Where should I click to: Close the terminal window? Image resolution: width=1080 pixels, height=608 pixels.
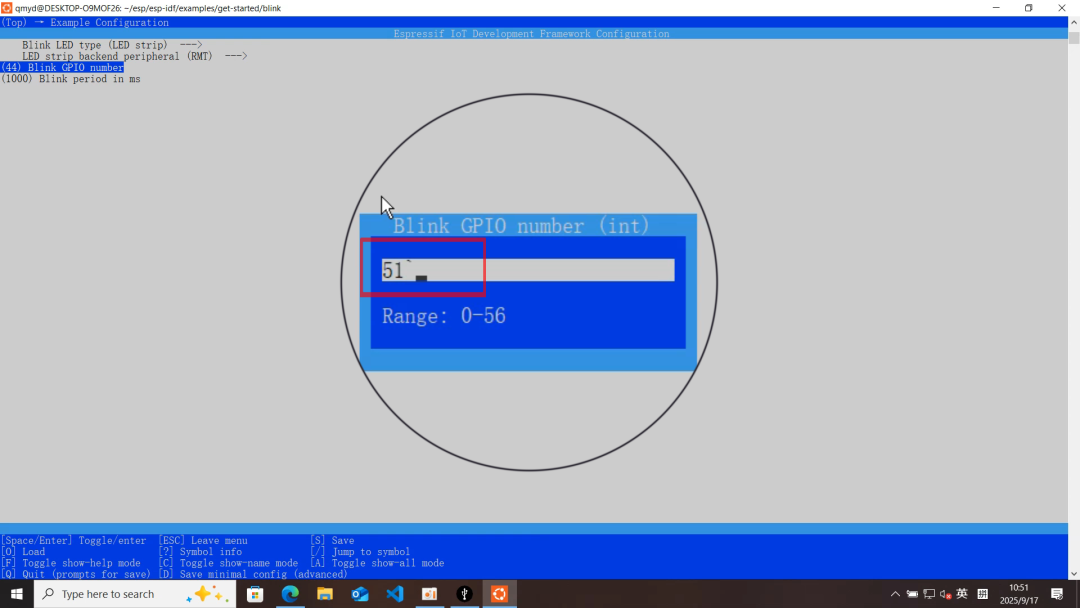coord(1061,8)
